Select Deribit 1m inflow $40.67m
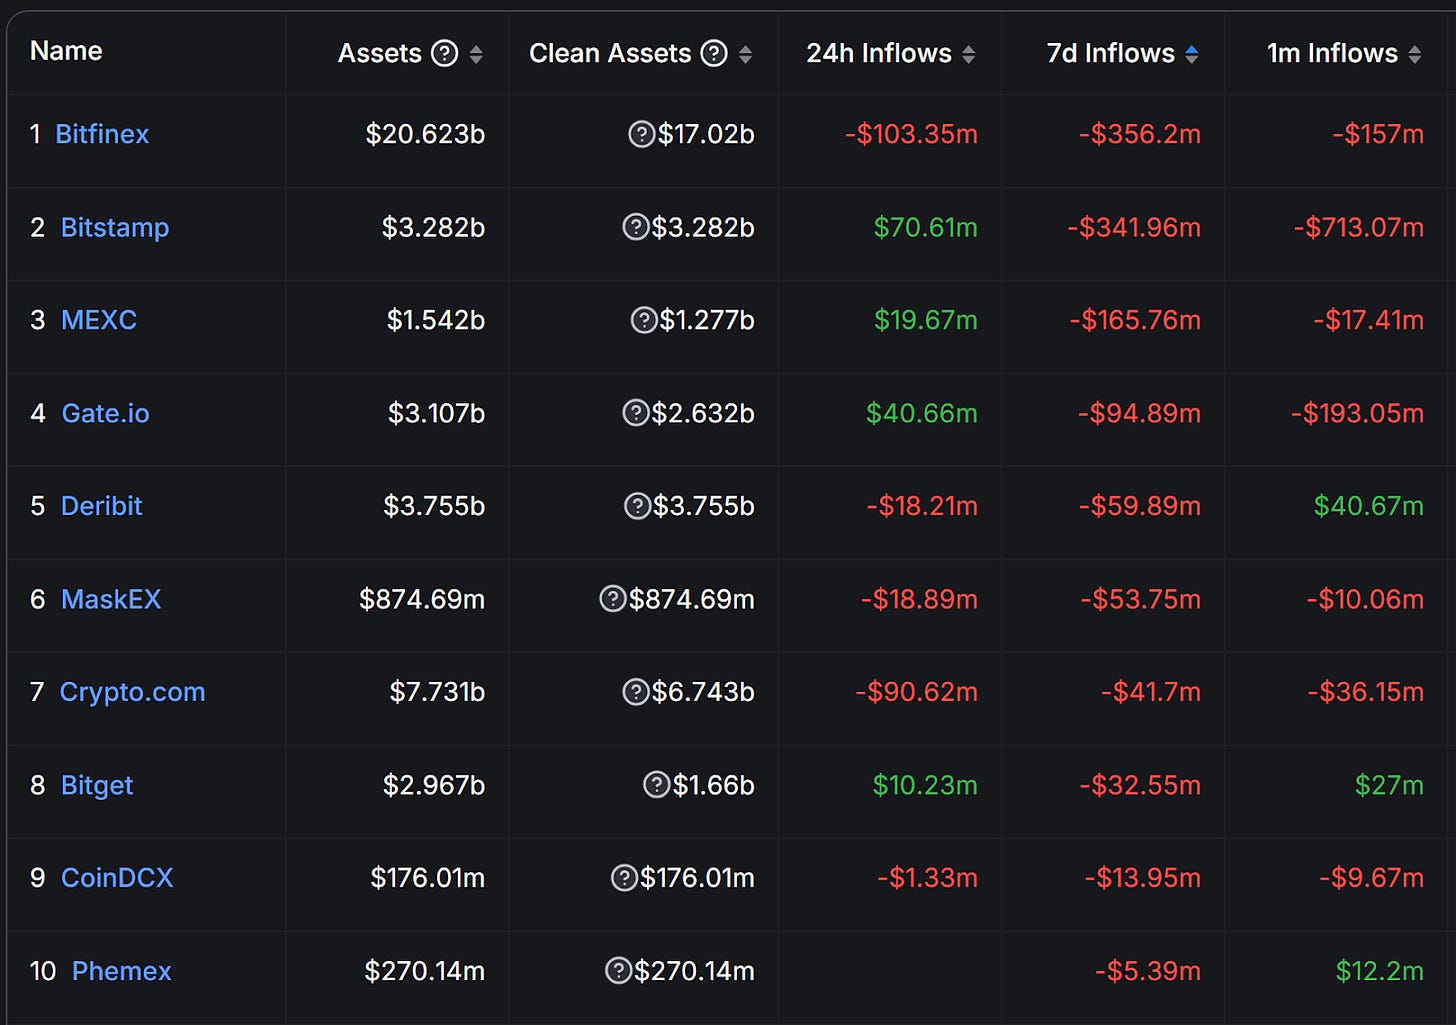Screen dimensions: 1456x1025 tap(1369, 506)
